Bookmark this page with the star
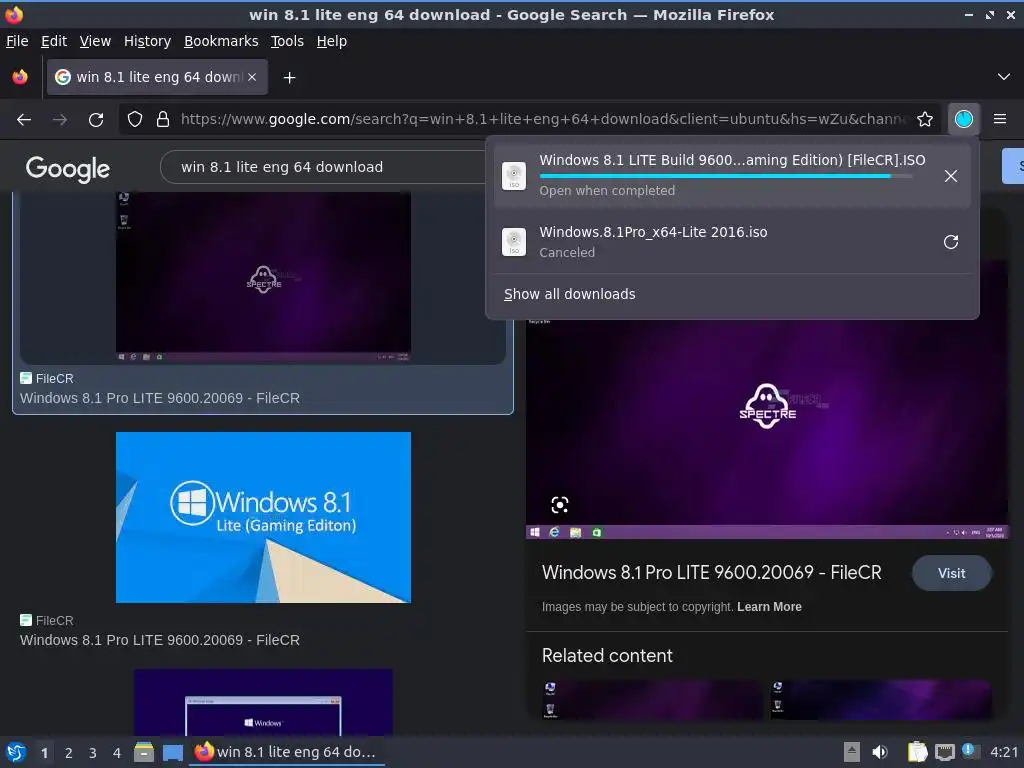This screenshot has width=1024, height=768. 925,119
